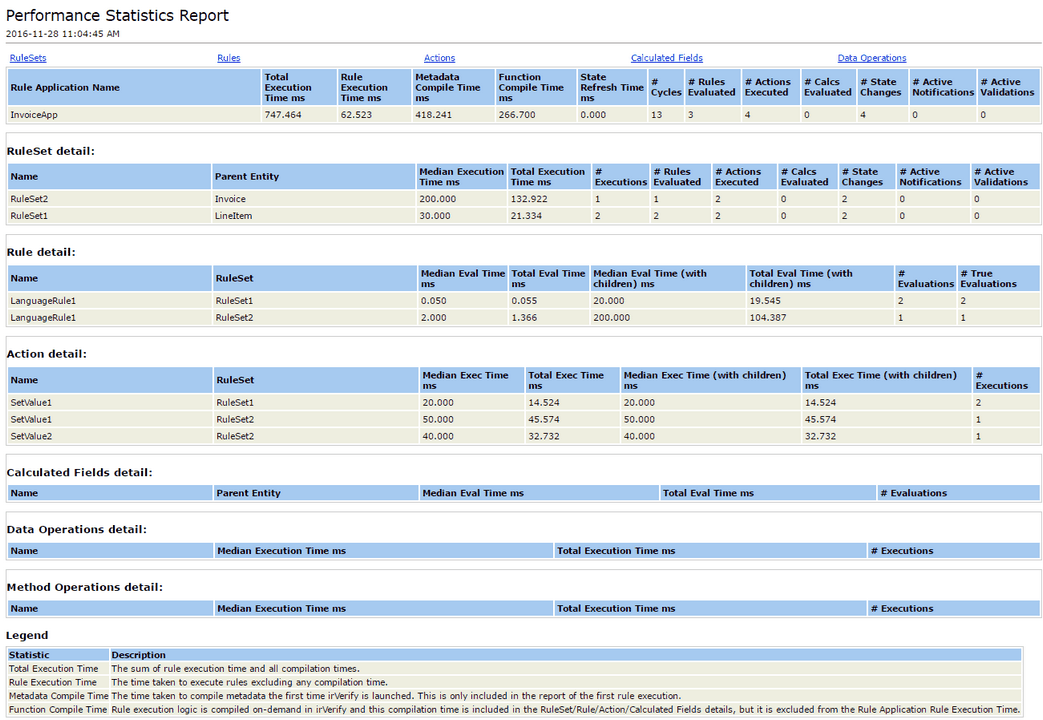
Task: Go to Calculated Fields link
Action: click(666, 58)
